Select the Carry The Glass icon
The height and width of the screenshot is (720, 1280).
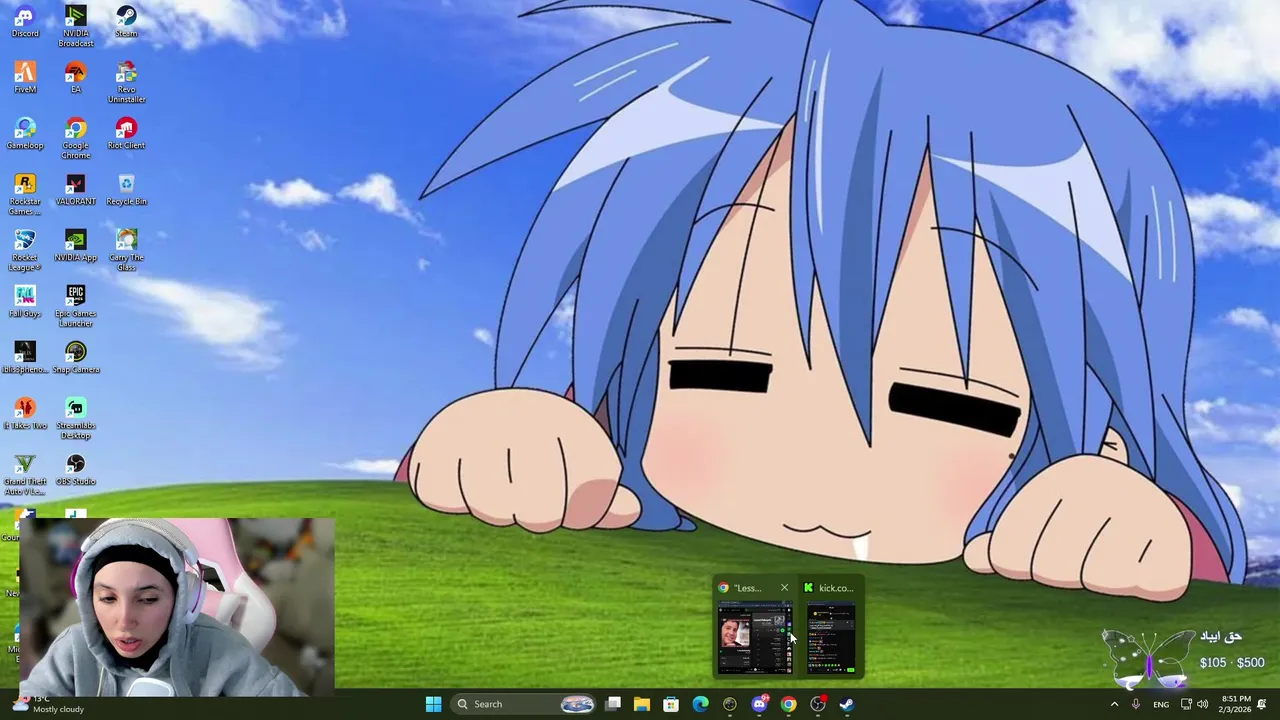pos(126,250)
